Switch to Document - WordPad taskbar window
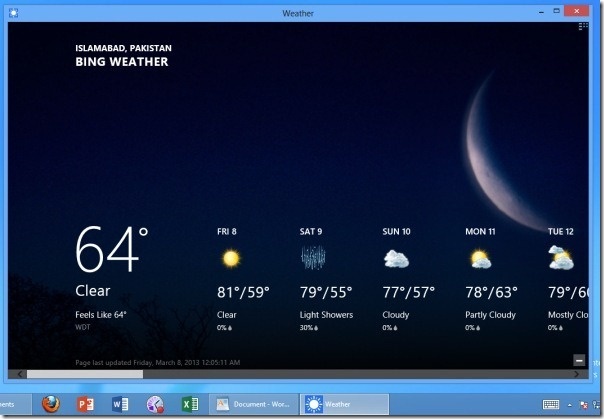604x419 pixels. click(x=254, y=404)
